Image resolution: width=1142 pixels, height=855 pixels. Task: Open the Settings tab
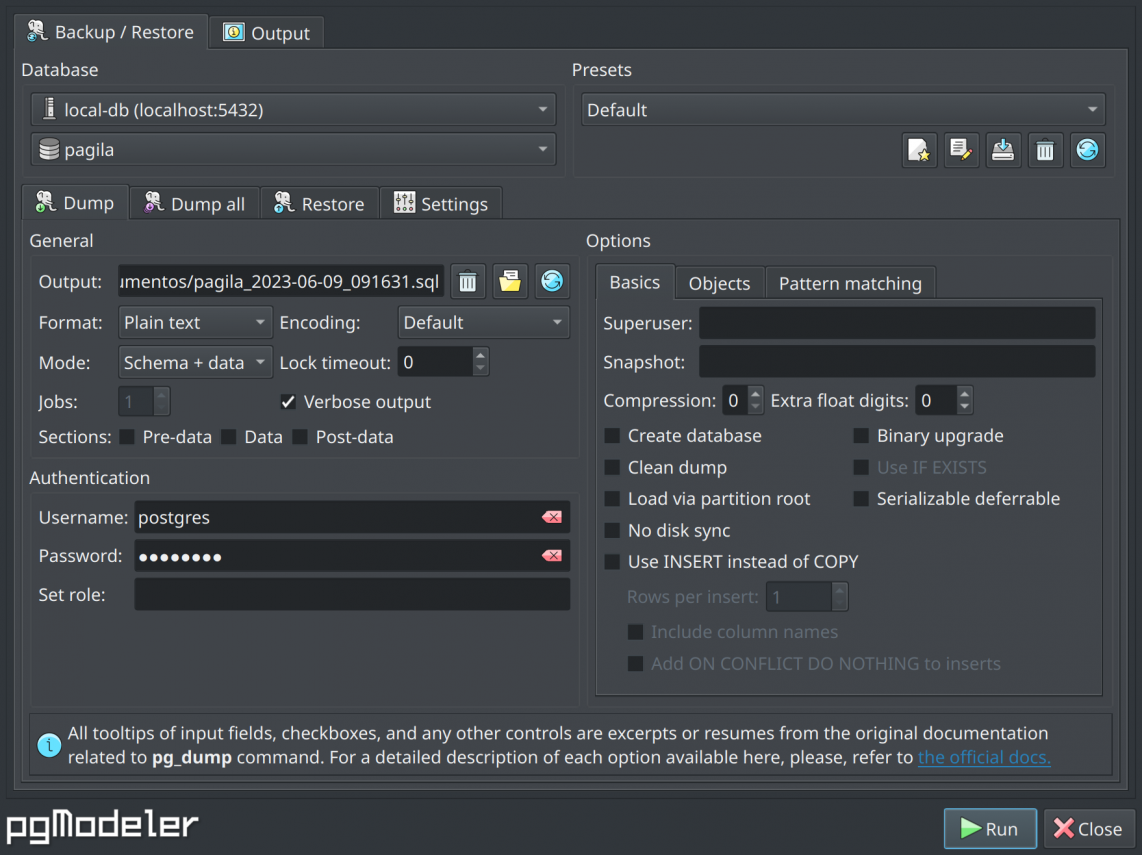441,203
